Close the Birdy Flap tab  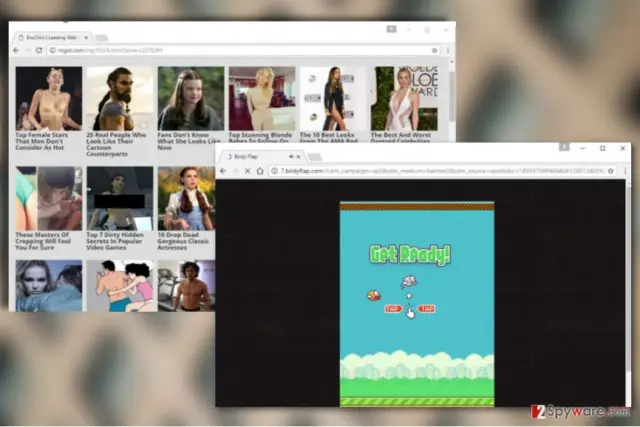point(298,156)
